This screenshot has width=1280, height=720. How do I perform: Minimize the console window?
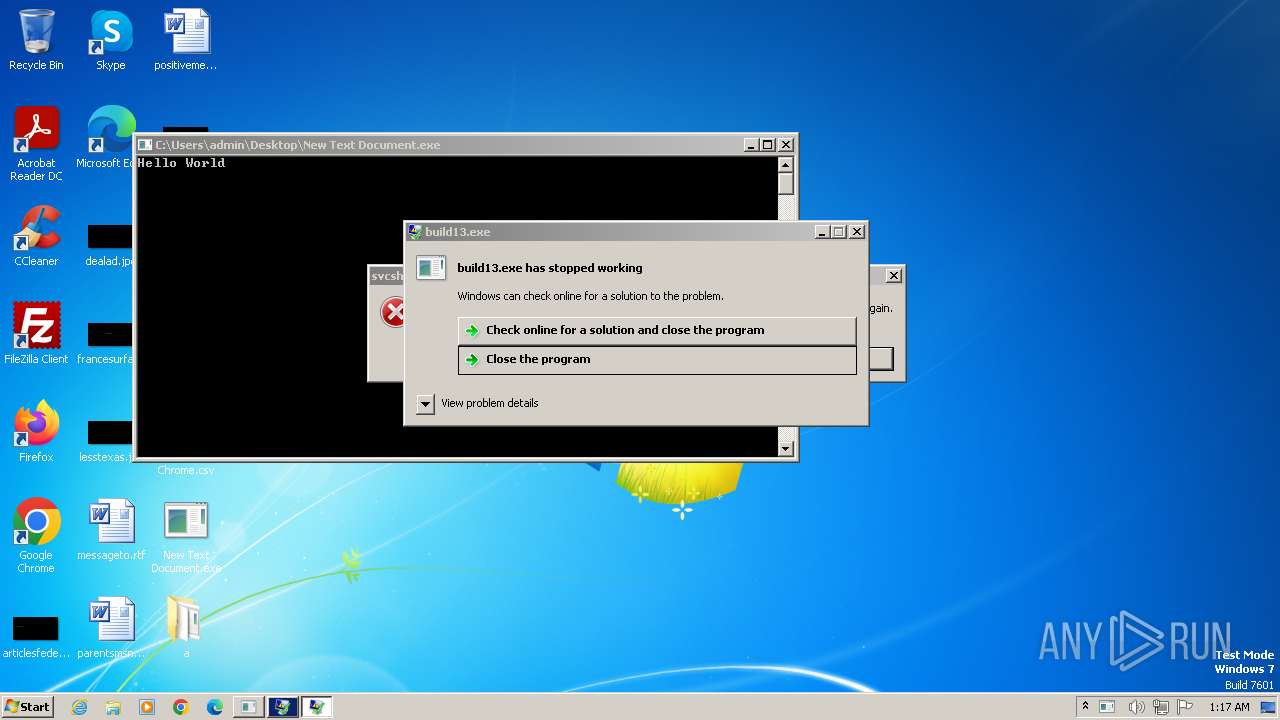(x=751, y=145)
